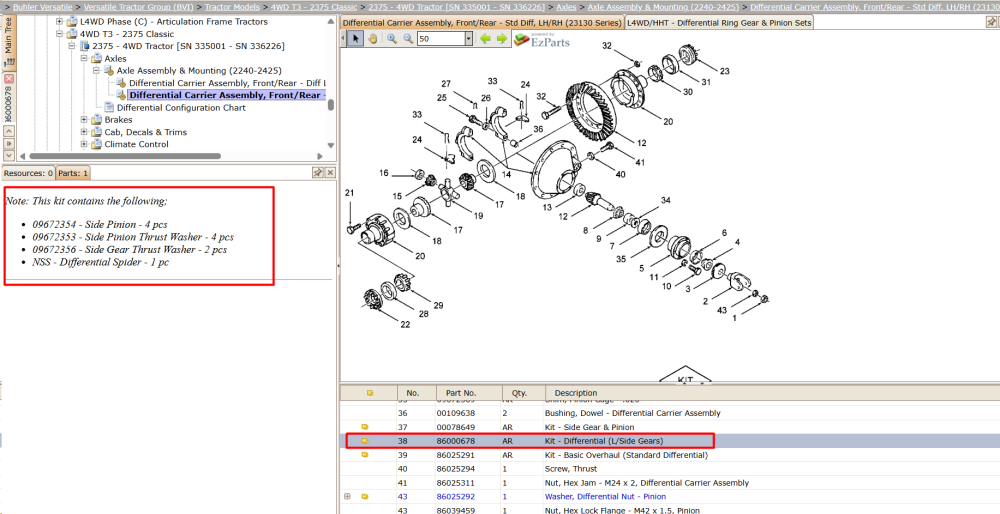
Task: Expand L4WD Phase (C) Articulation Frame Tractors
Action: (x=60, y=22)
